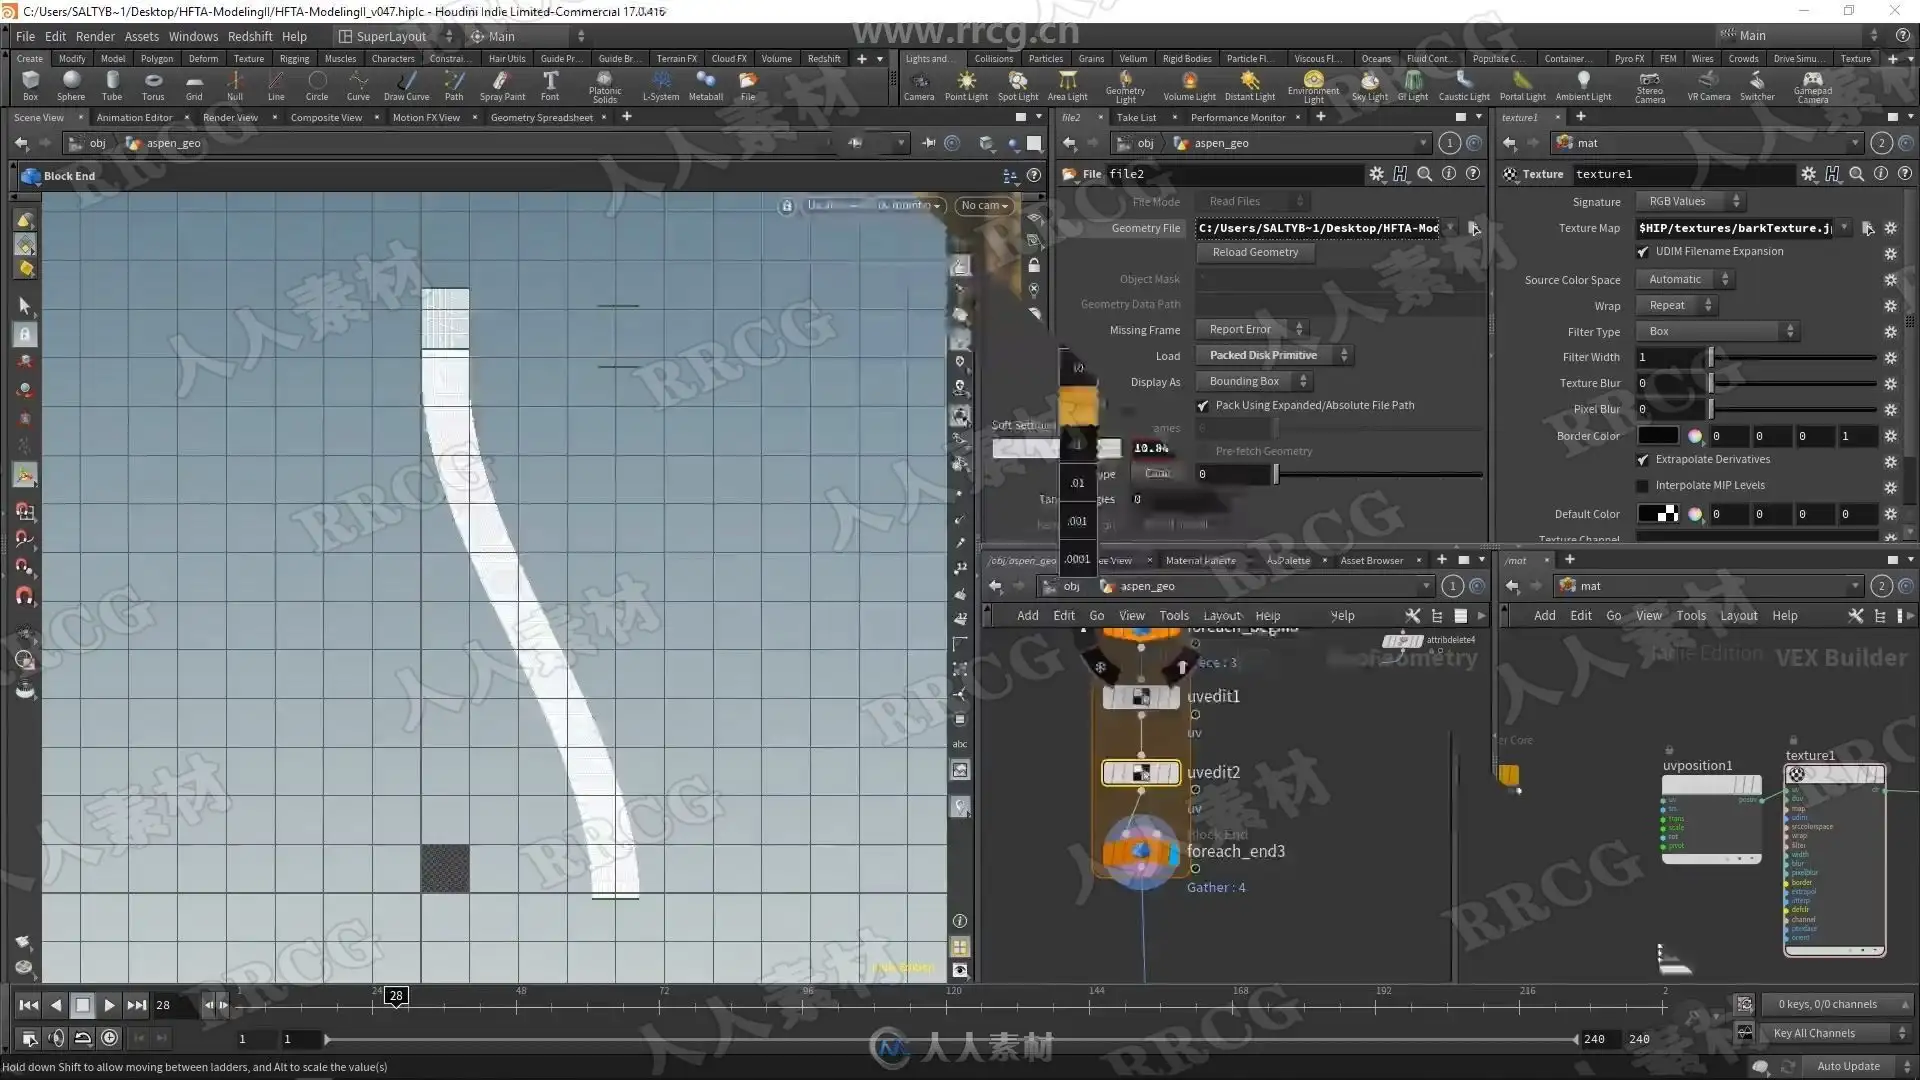The image size is (1920, 1080).
Task: Click the Auto Update button
Action: [x=1848, y=1066]
